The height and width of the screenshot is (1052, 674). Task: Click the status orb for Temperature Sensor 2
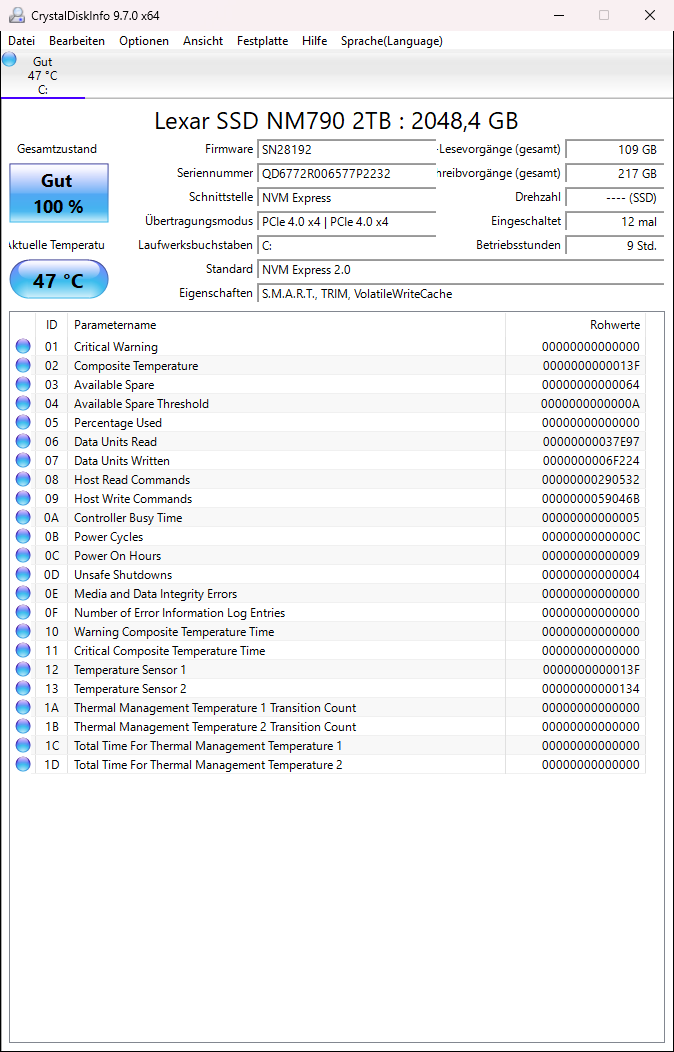[23, 689]
